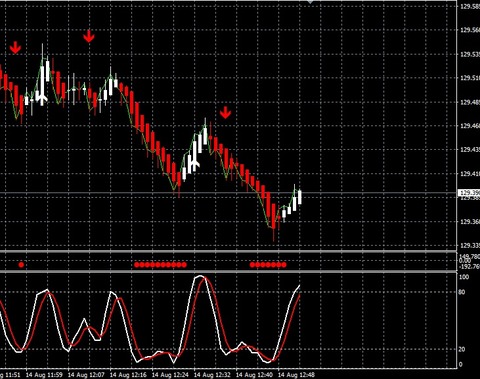
Task: Click the stochastic 80 level label
Action: point(462,292)
